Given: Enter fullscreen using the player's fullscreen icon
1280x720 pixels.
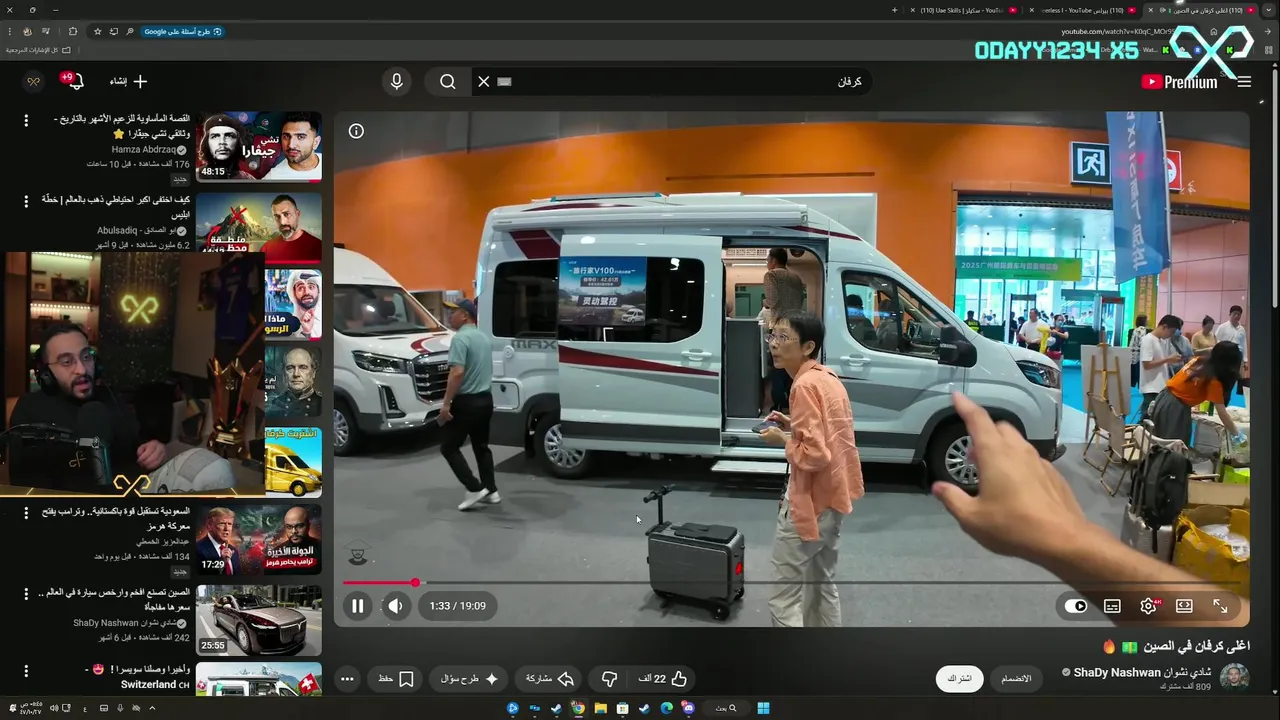Looking at the screenshot, I should click(1220, 606).
